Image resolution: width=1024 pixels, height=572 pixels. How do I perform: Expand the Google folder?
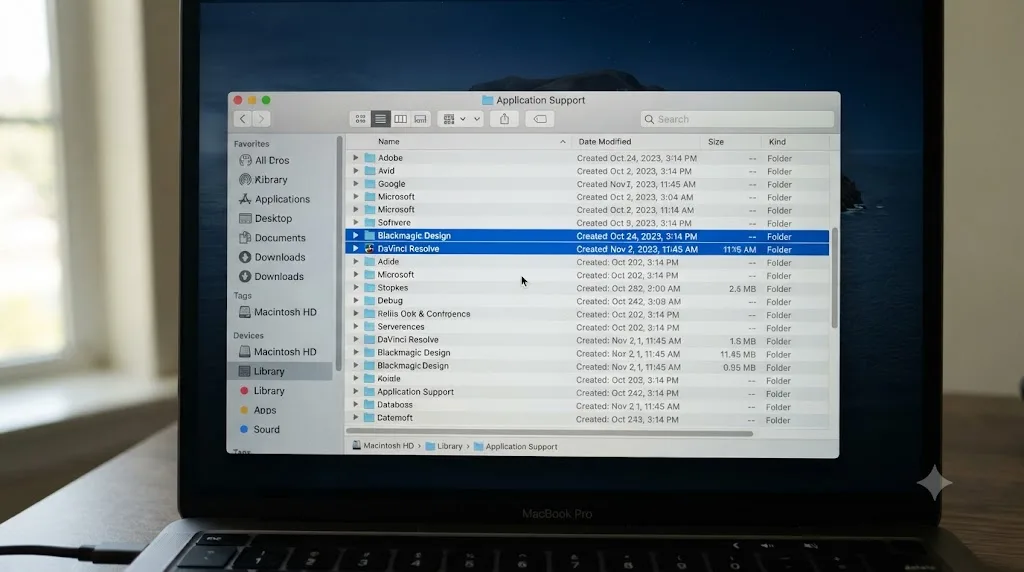(x=356, y=184)
